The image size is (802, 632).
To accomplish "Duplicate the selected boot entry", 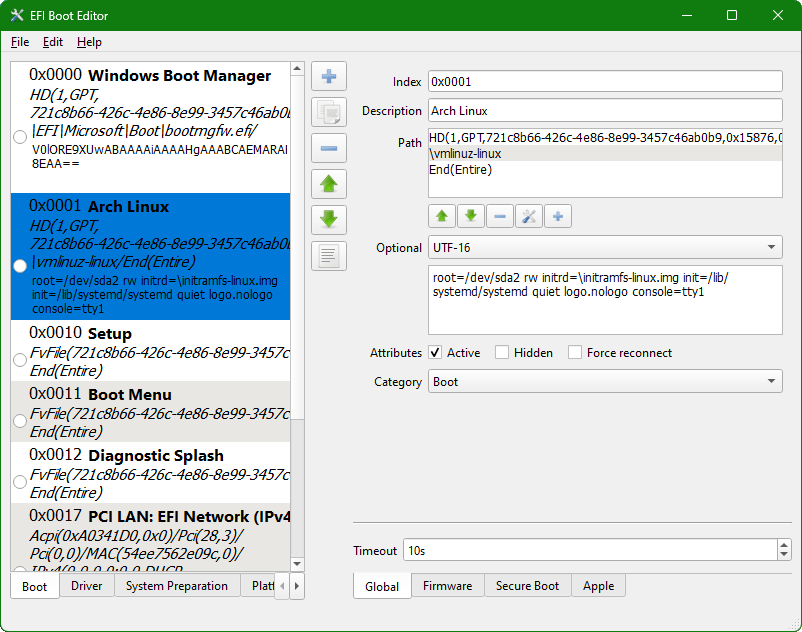I will click(x=328, y=112).
